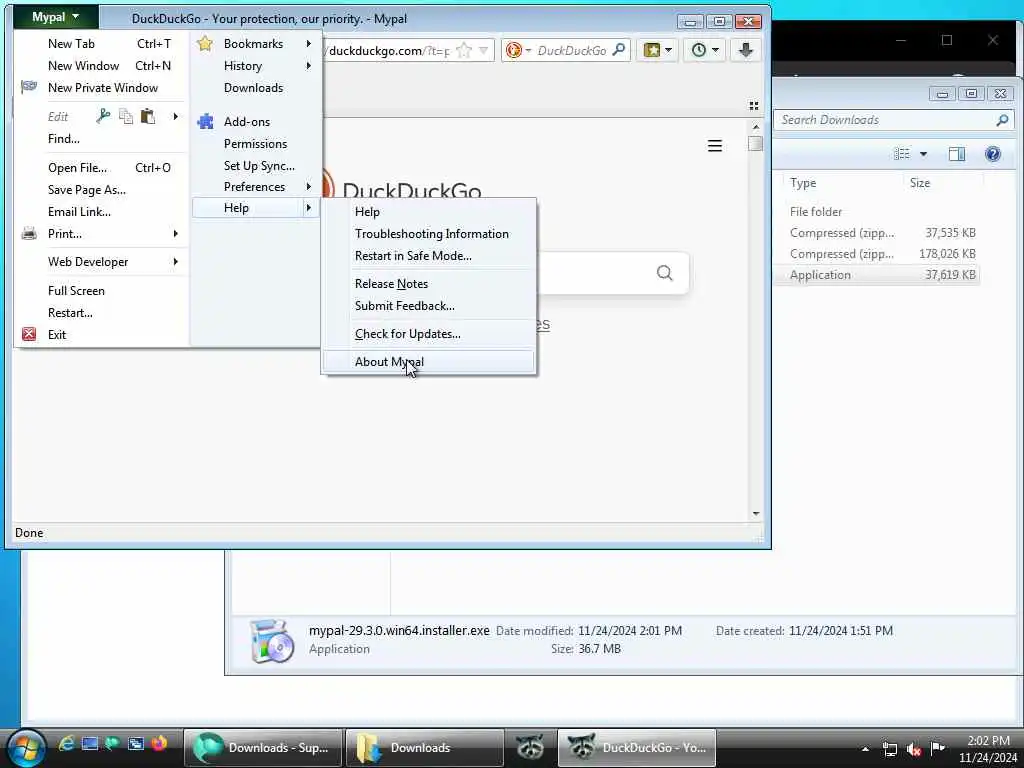Open Downloads from the Mypal menu
Image resolution: width=1024 pixels, height=768 pixels.
253,88
